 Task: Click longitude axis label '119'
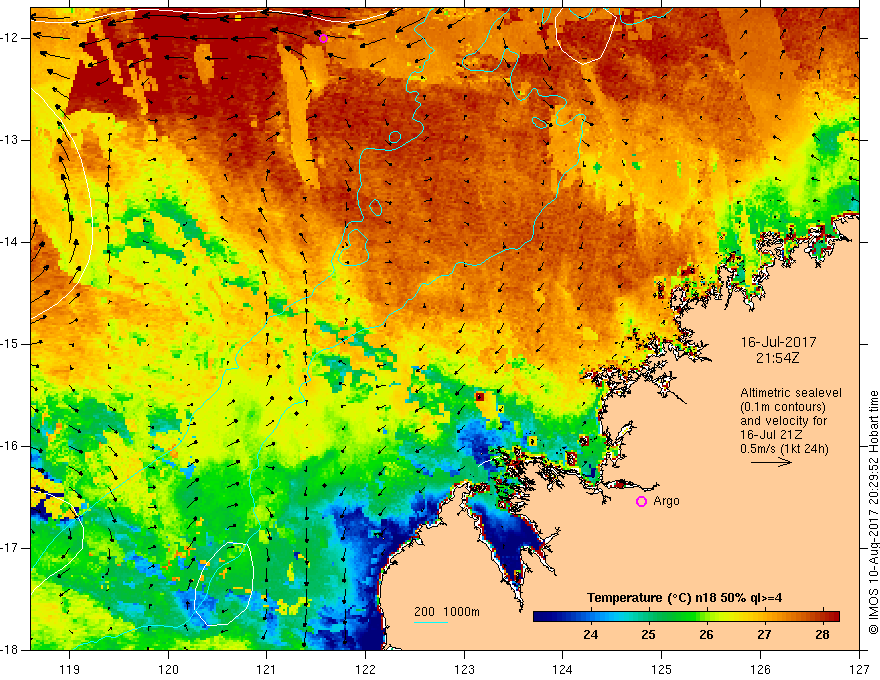click(x=70, y=669)
